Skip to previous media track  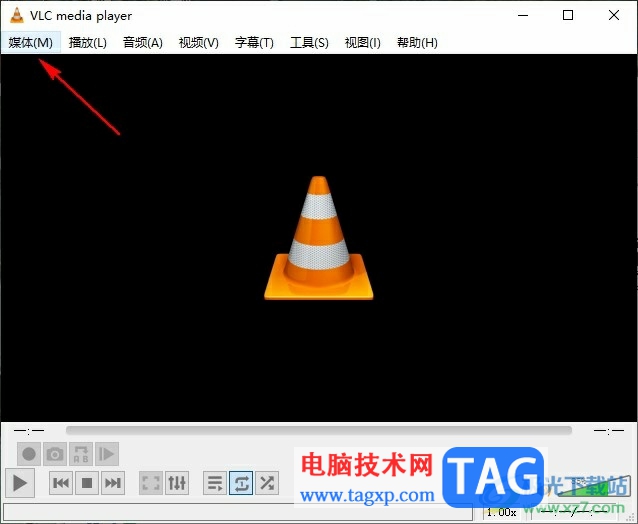(61, 483)
